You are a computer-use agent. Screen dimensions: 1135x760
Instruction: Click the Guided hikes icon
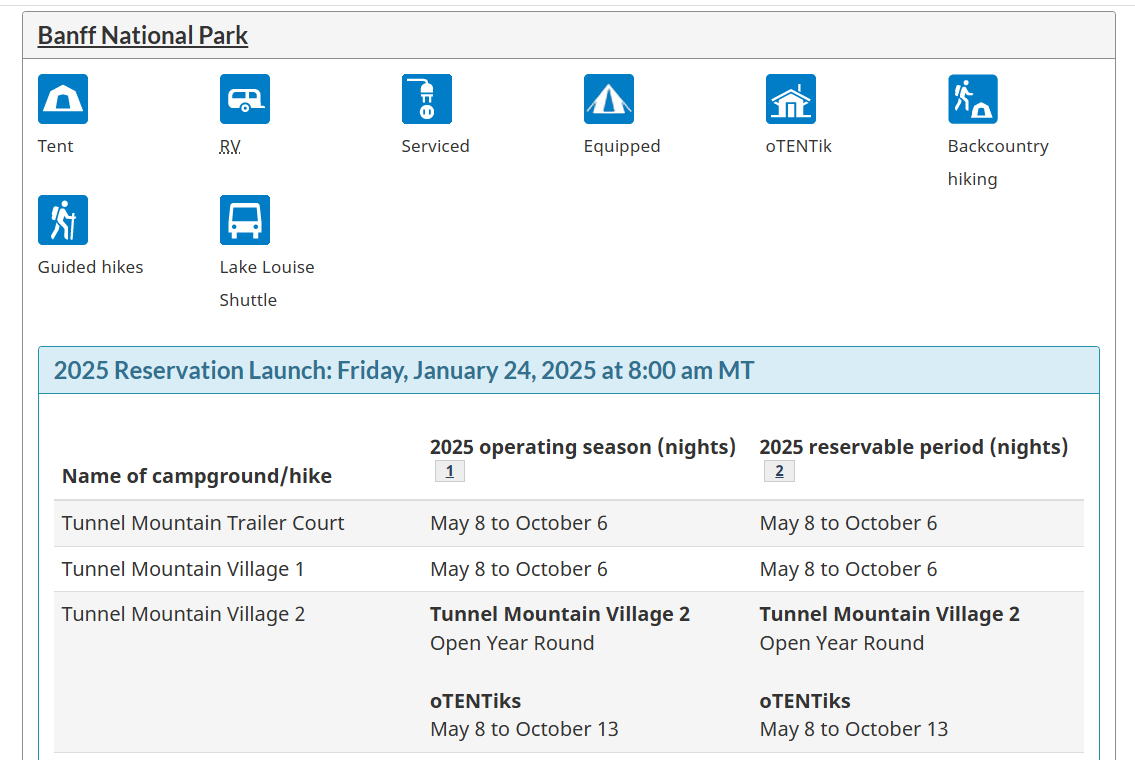[x=63, y=220]
